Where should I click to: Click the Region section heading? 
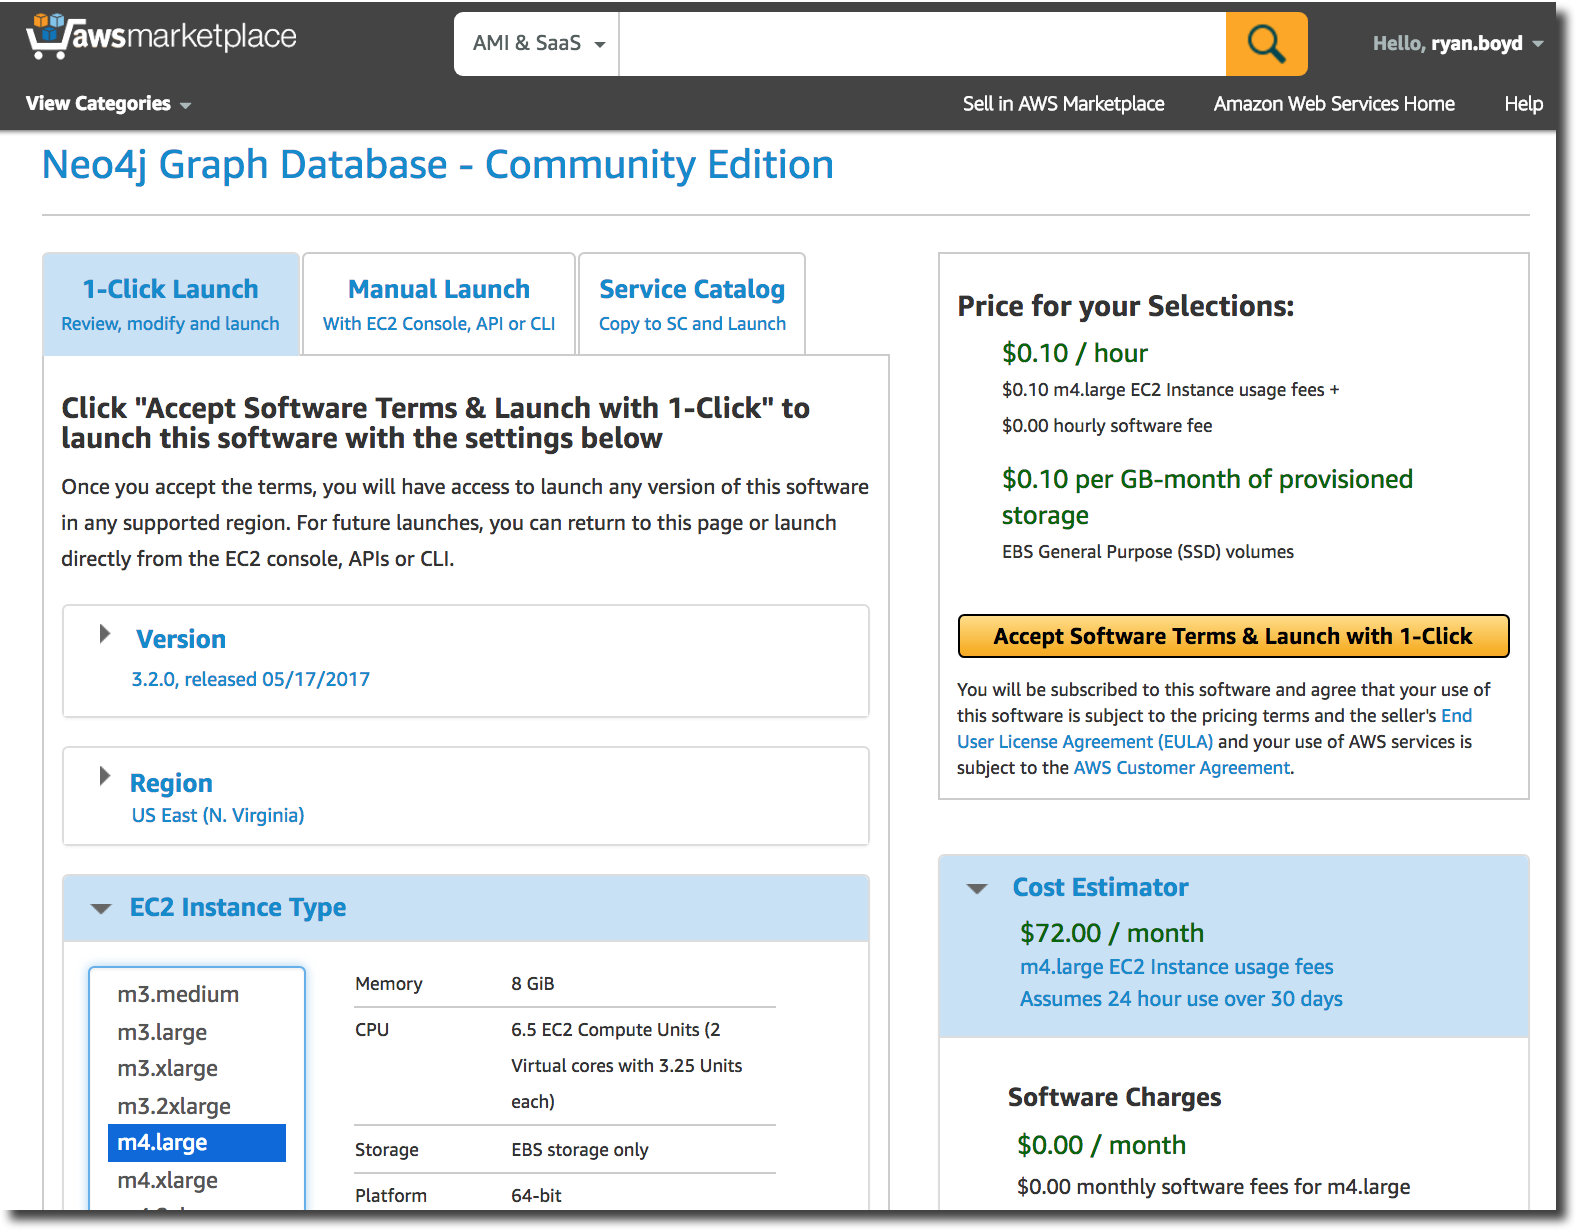point(171,782)
